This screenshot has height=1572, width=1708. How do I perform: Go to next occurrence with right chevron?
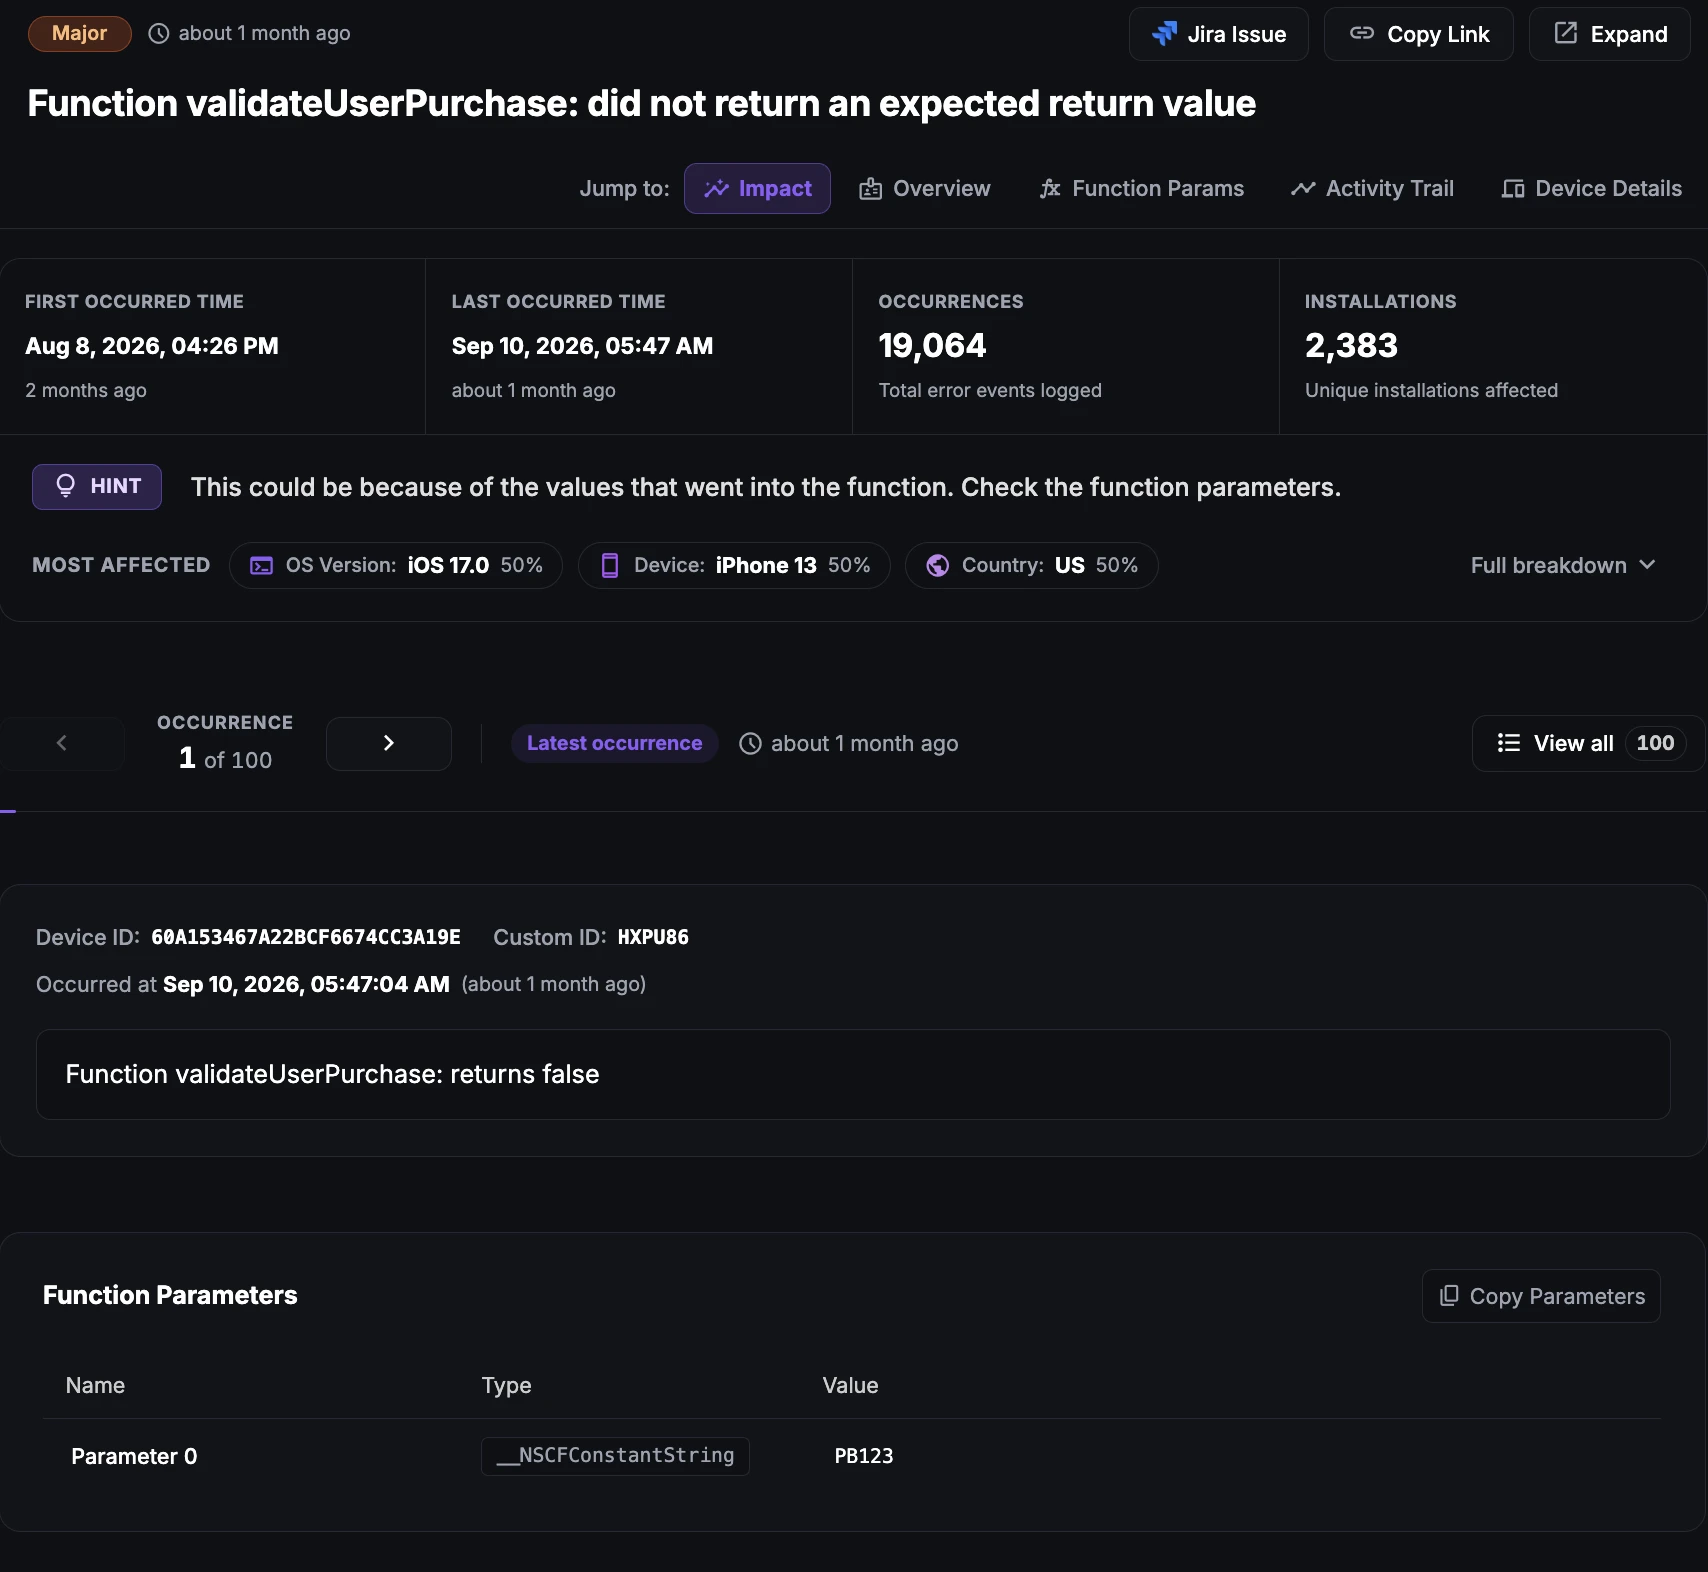tap(389, 743)
